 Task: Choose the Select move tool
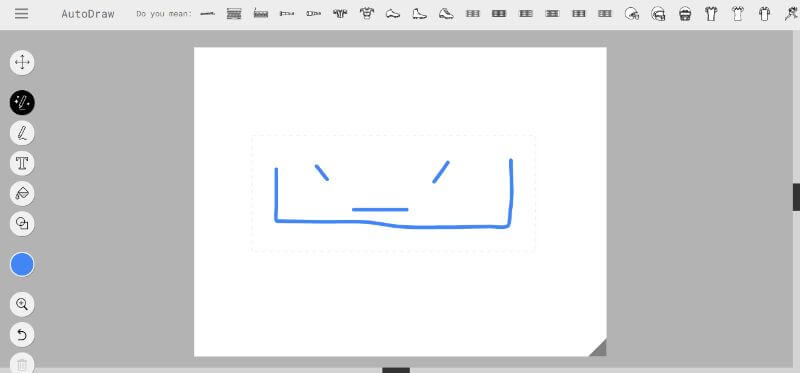click(x=22, y=63)
